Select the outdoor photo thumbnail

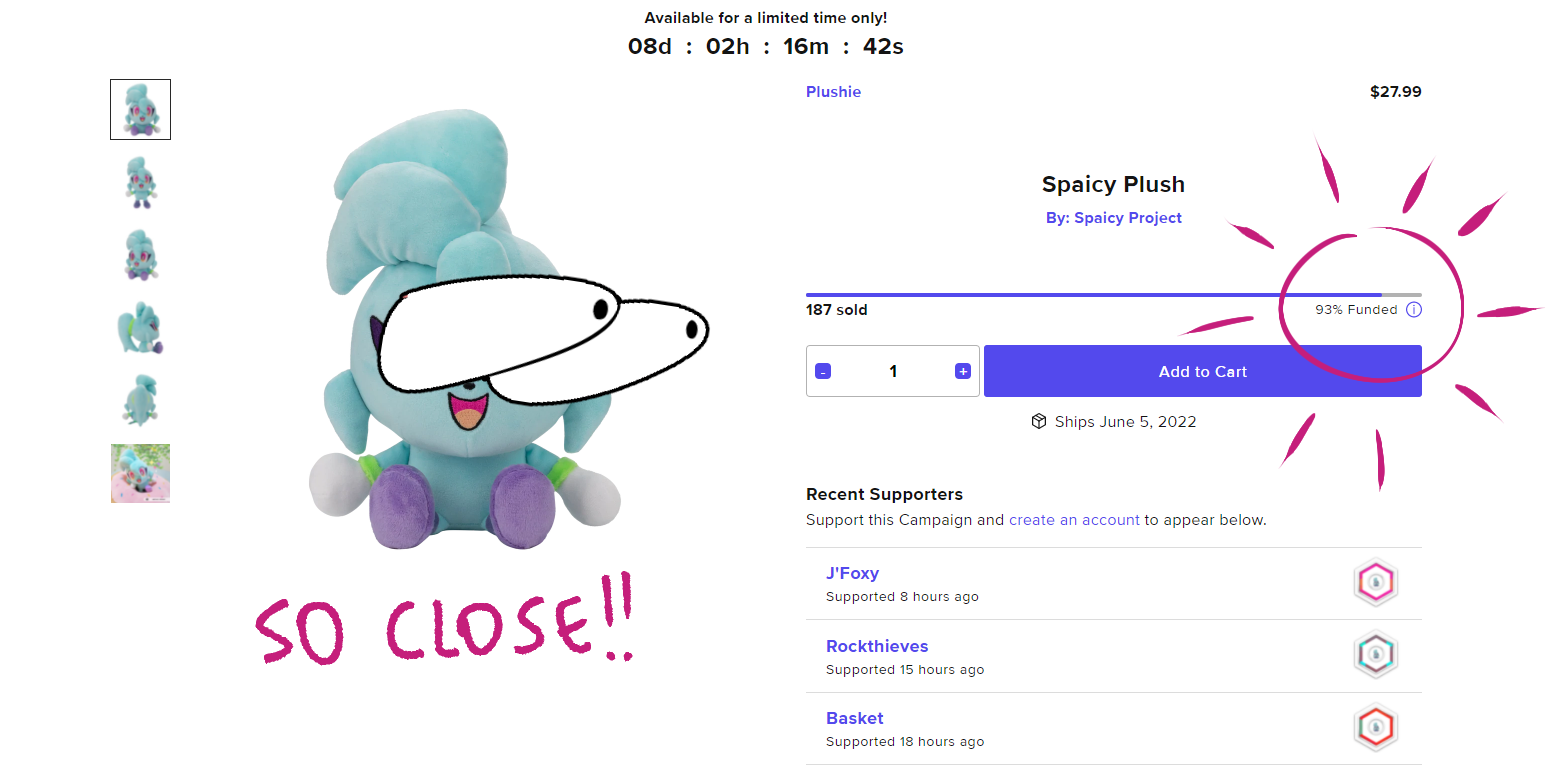140,473
